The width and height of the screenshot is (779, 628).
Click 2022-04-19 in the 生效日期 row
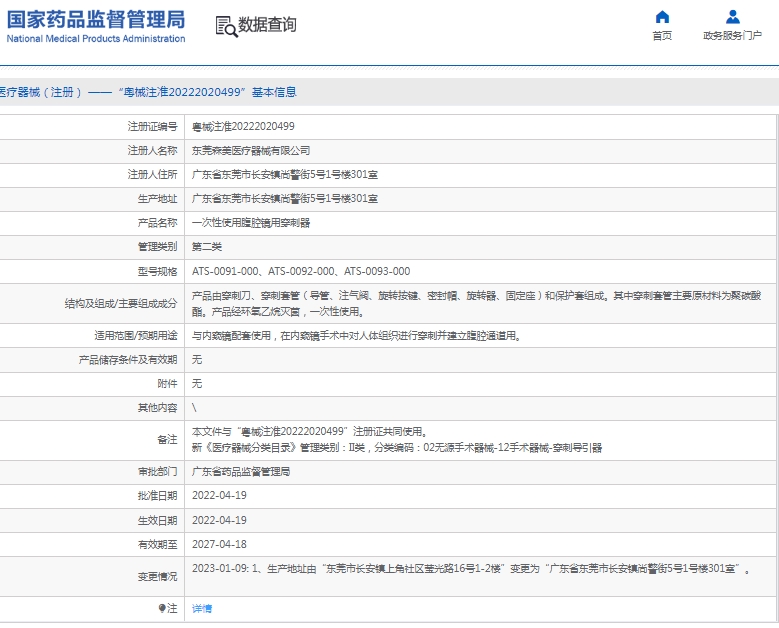(x=219, y=520)
